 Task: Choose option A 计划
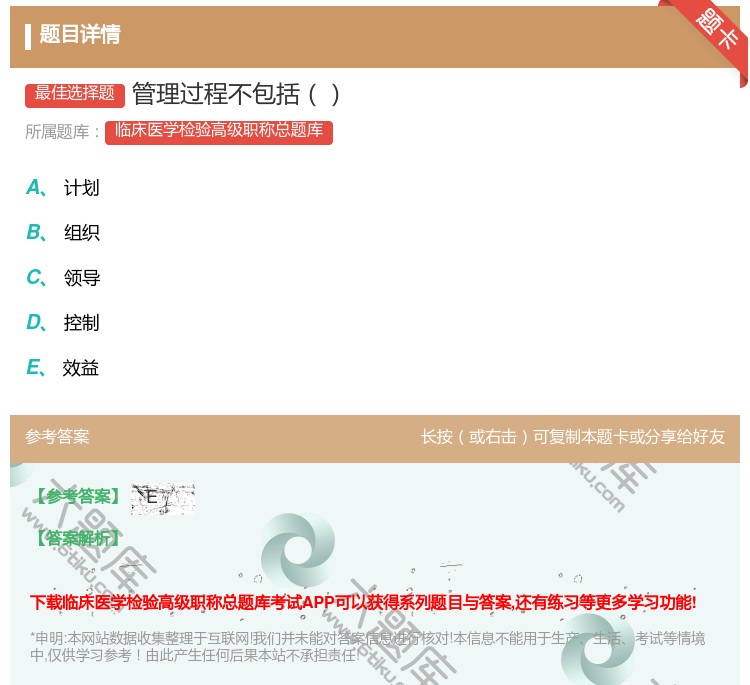(x=63, y=188)
